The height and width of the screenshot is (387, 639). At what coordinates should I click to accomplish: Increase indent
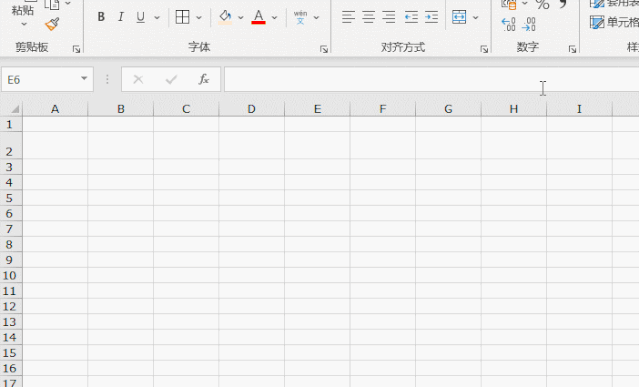431,17
